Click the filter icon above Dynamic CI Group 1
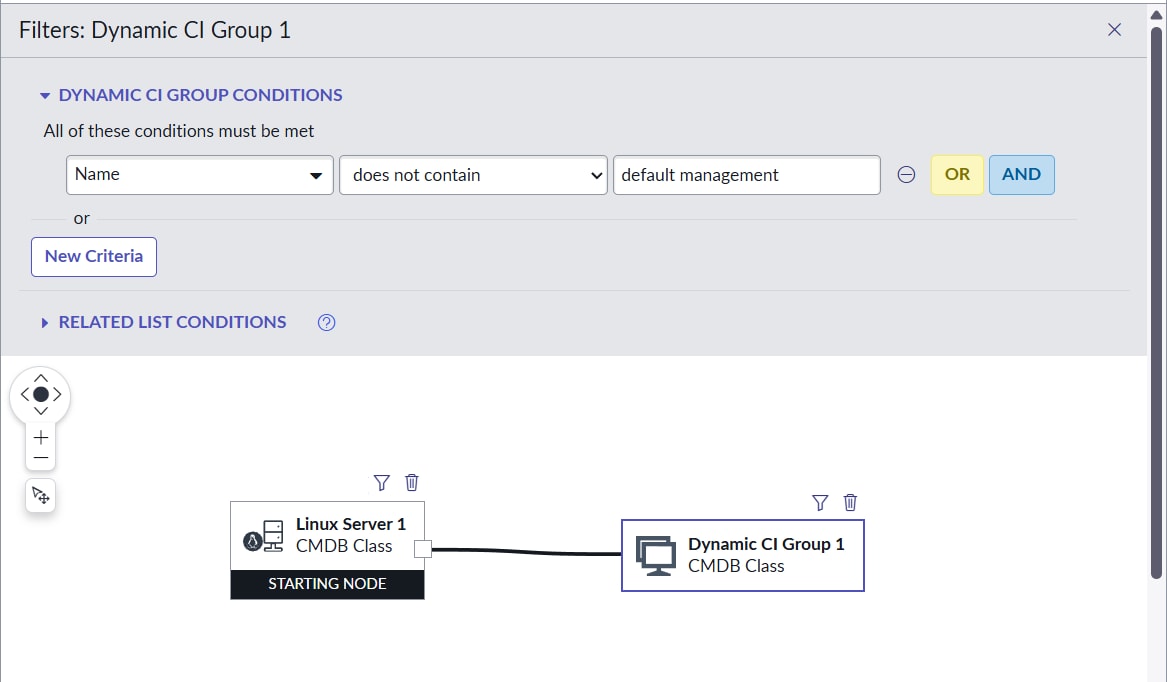The image size is (1167, 682). (x=820, y=503)
